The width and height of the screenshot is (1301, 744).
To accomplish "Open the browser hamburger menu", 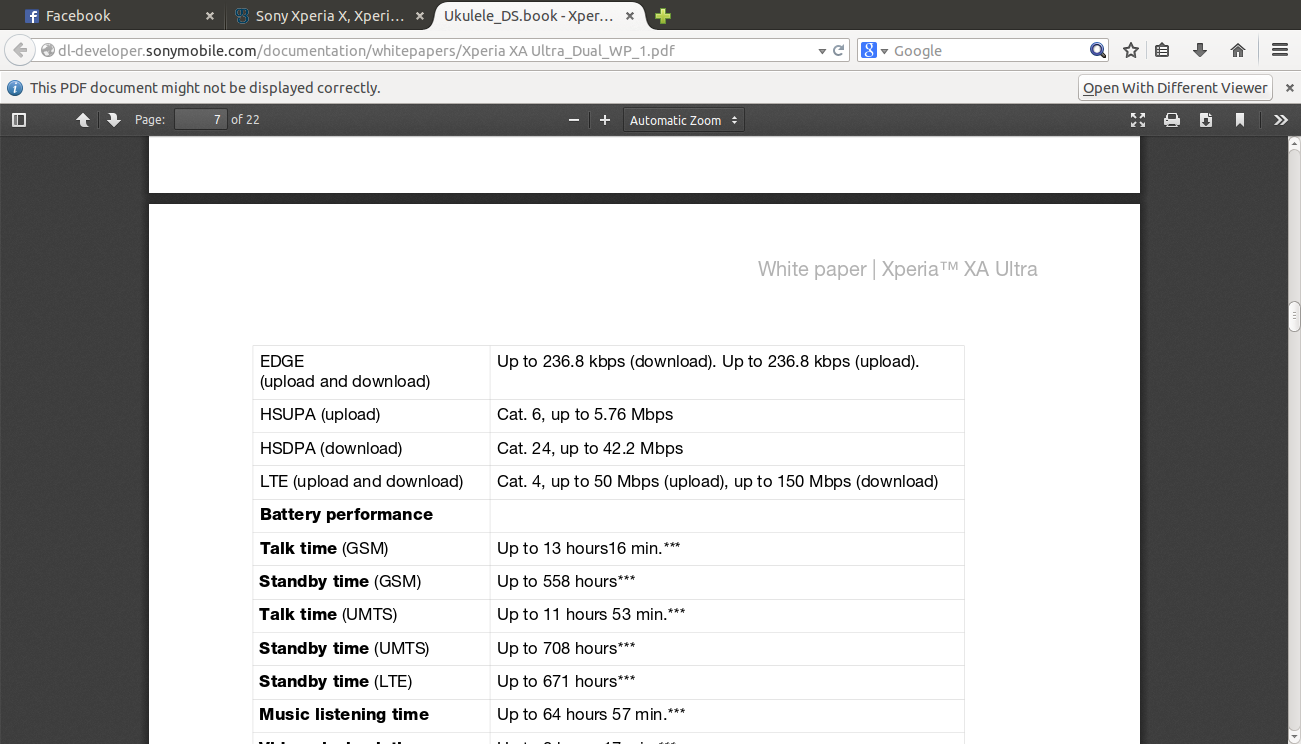I will tap(1280, 51).
